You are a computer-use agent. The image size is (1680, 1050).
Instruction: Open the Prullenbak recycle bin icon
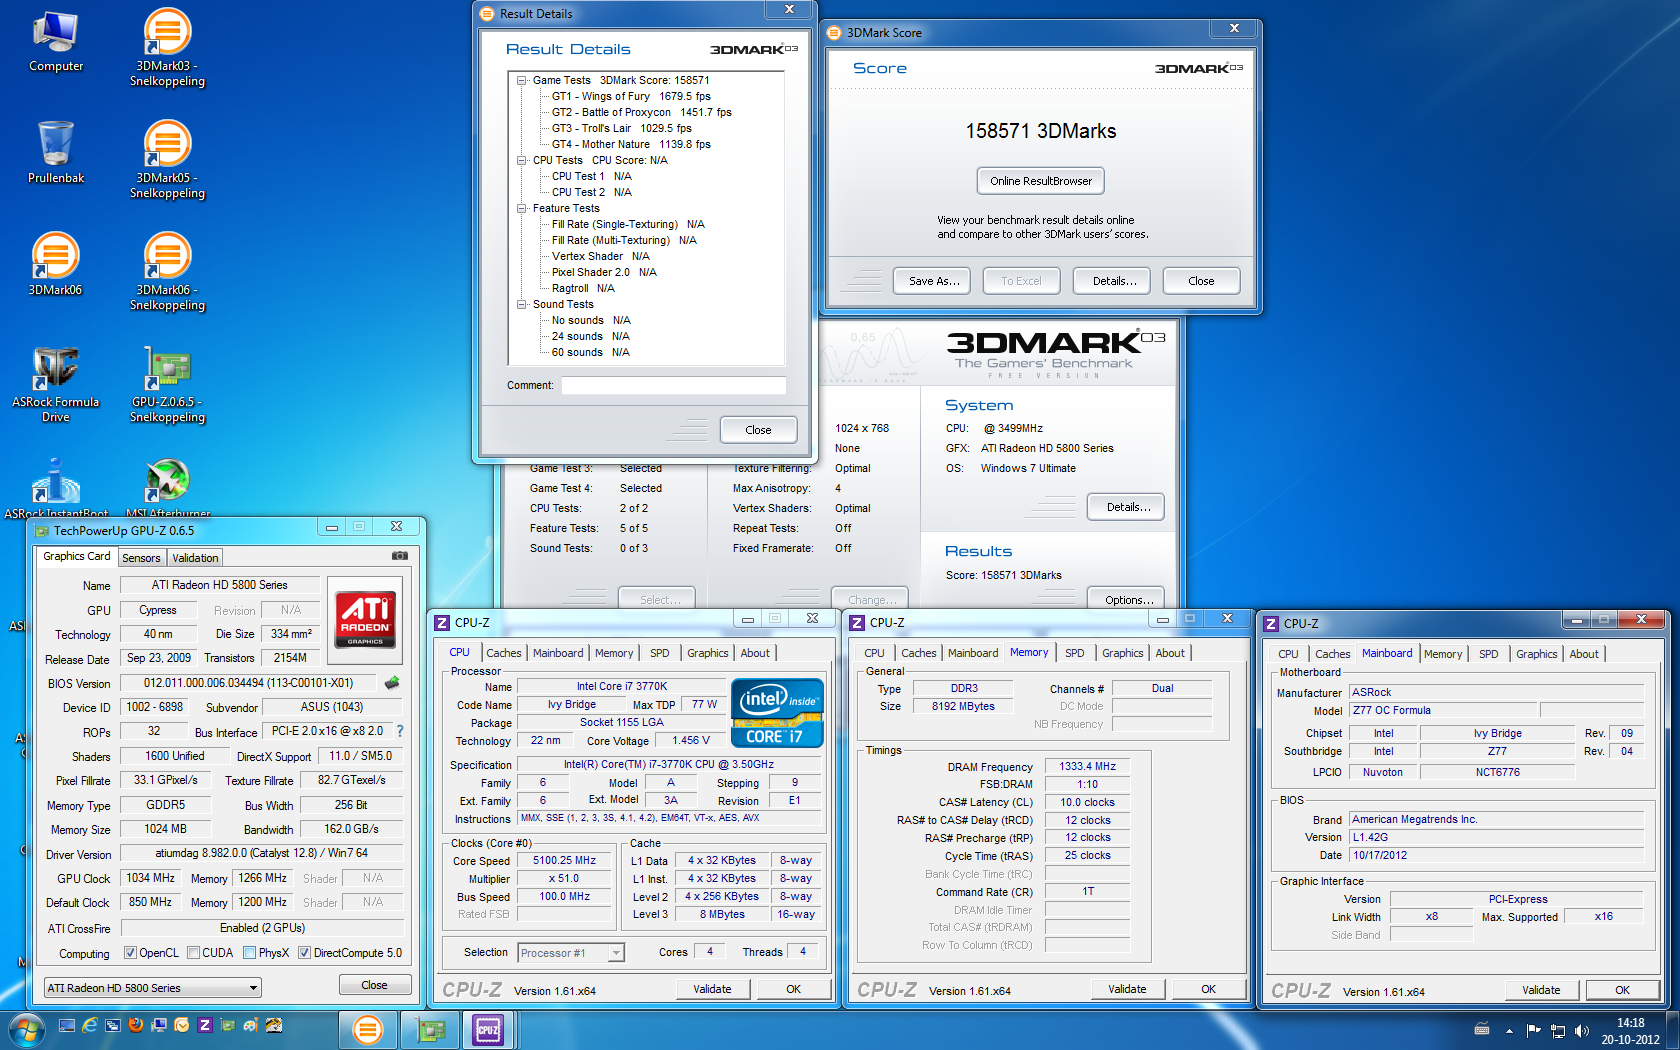[56, 153]
